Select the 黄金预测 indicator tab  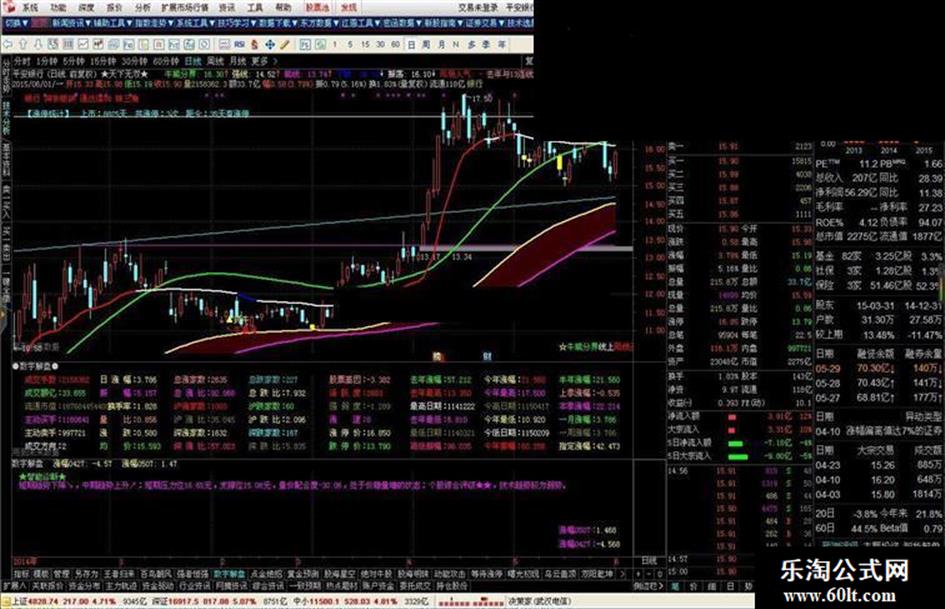coord(303,574)
